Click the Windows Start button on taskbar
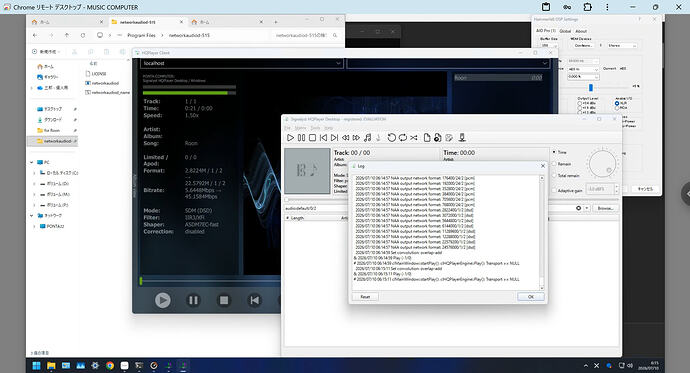Image resolution: width=690 pixels, height=373 pixels. 37,366
